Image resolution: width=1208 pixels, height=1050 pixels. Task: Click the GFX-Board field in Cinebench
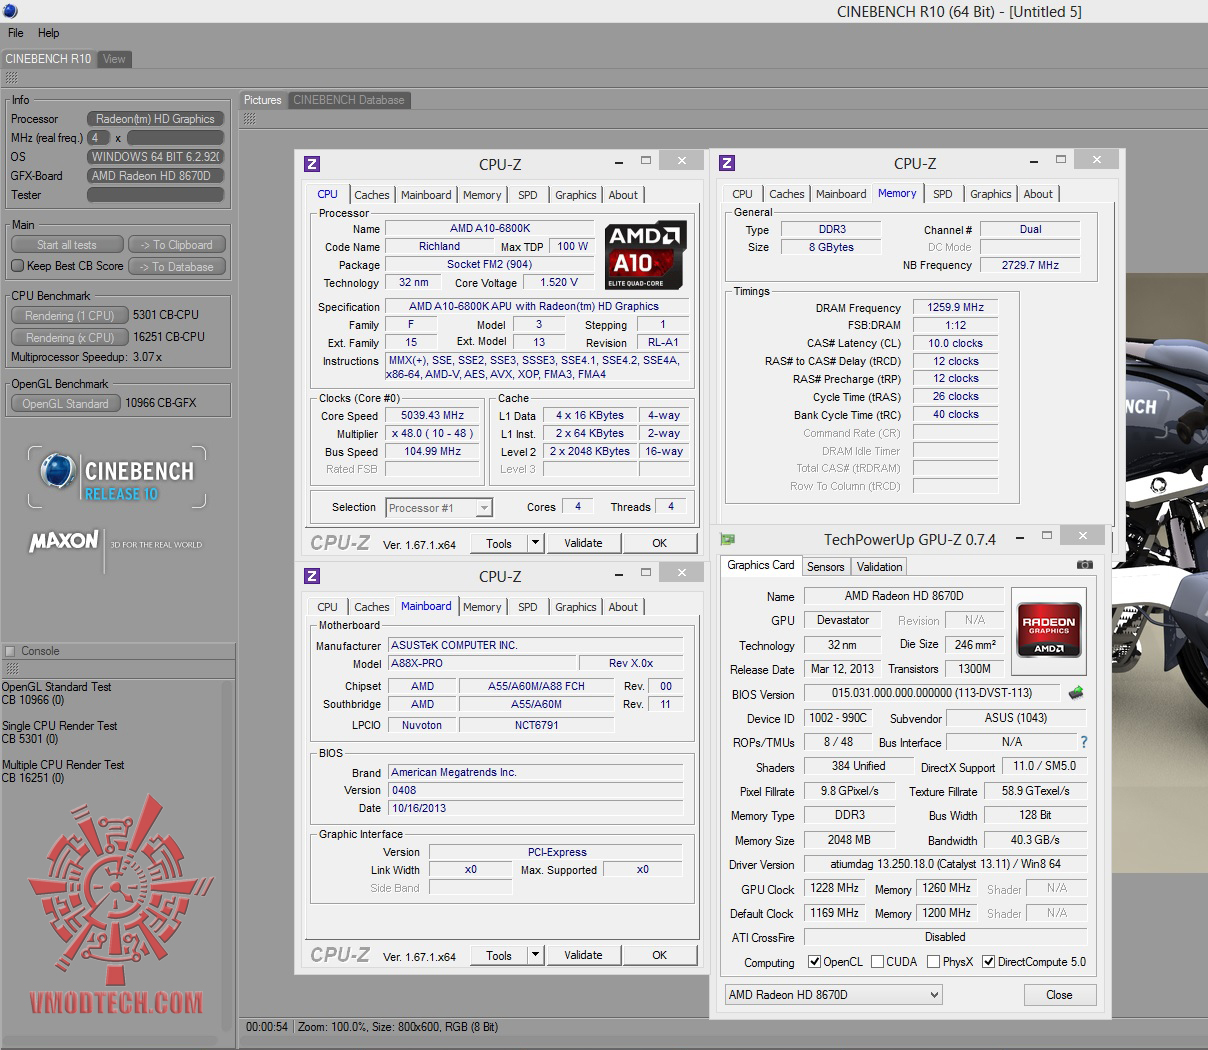tap(155, 176)
